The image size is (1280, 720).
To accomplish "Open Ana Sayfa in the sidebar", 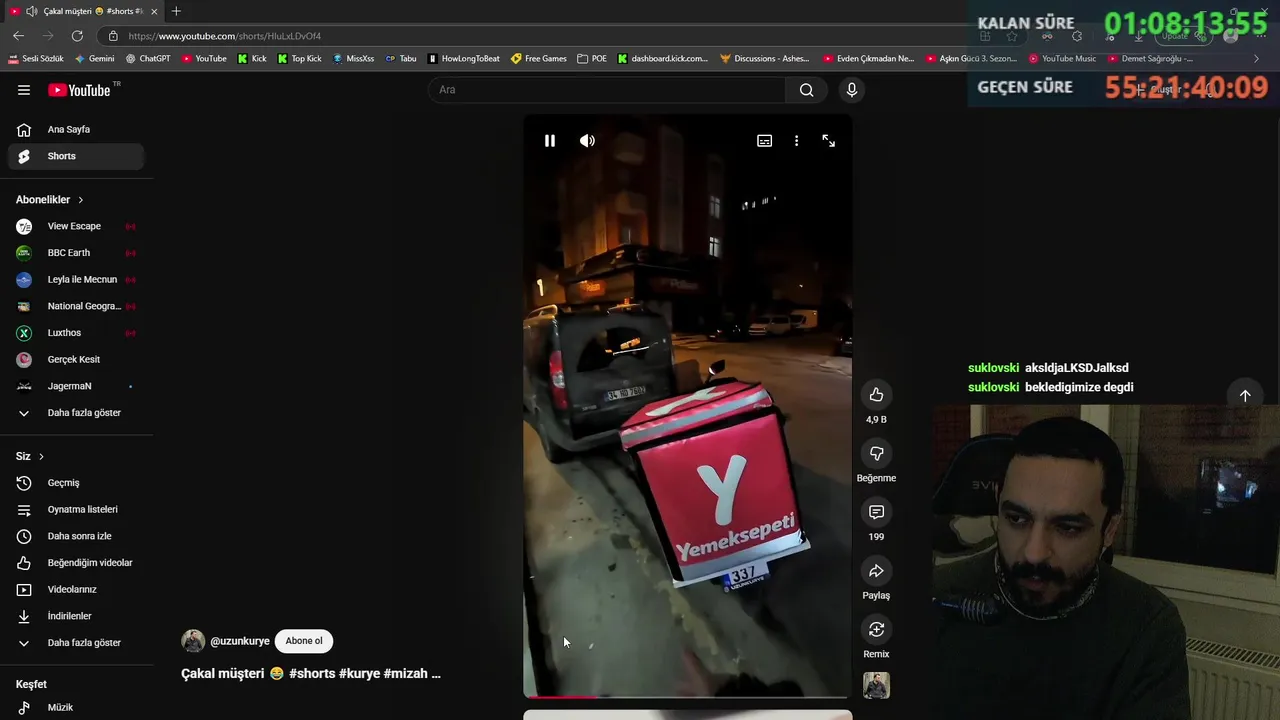I will [76, 129].
